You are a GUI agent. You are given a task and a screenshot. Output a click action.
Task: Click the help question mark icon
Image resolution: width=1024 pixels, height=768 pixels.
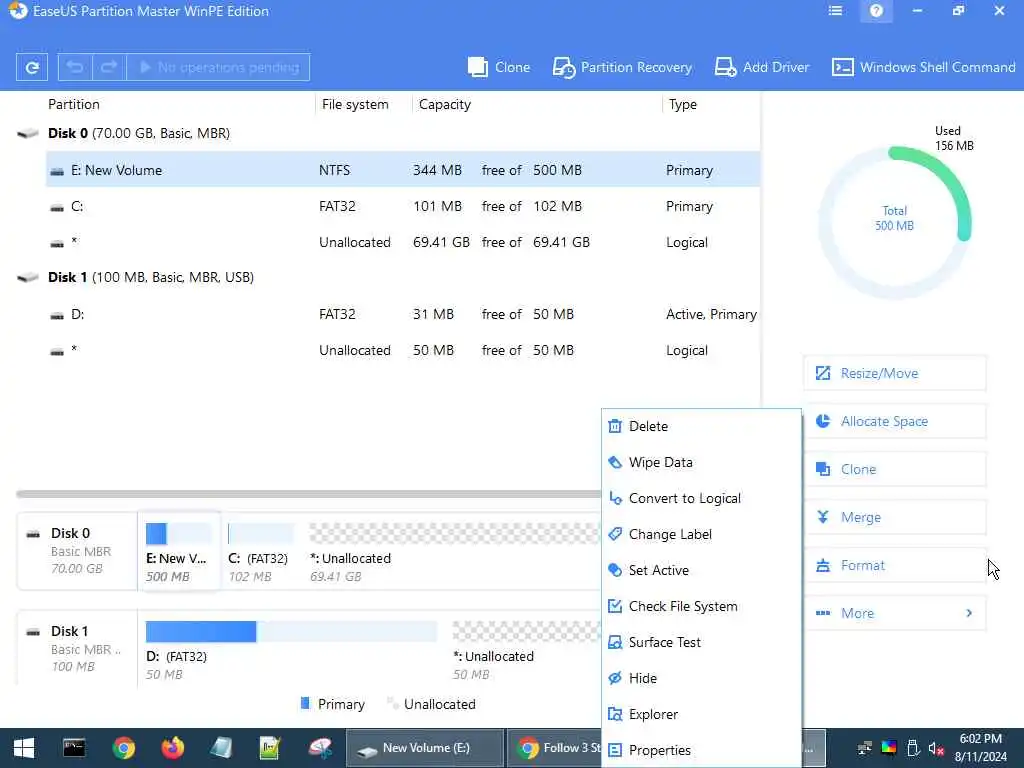(876, 11)
